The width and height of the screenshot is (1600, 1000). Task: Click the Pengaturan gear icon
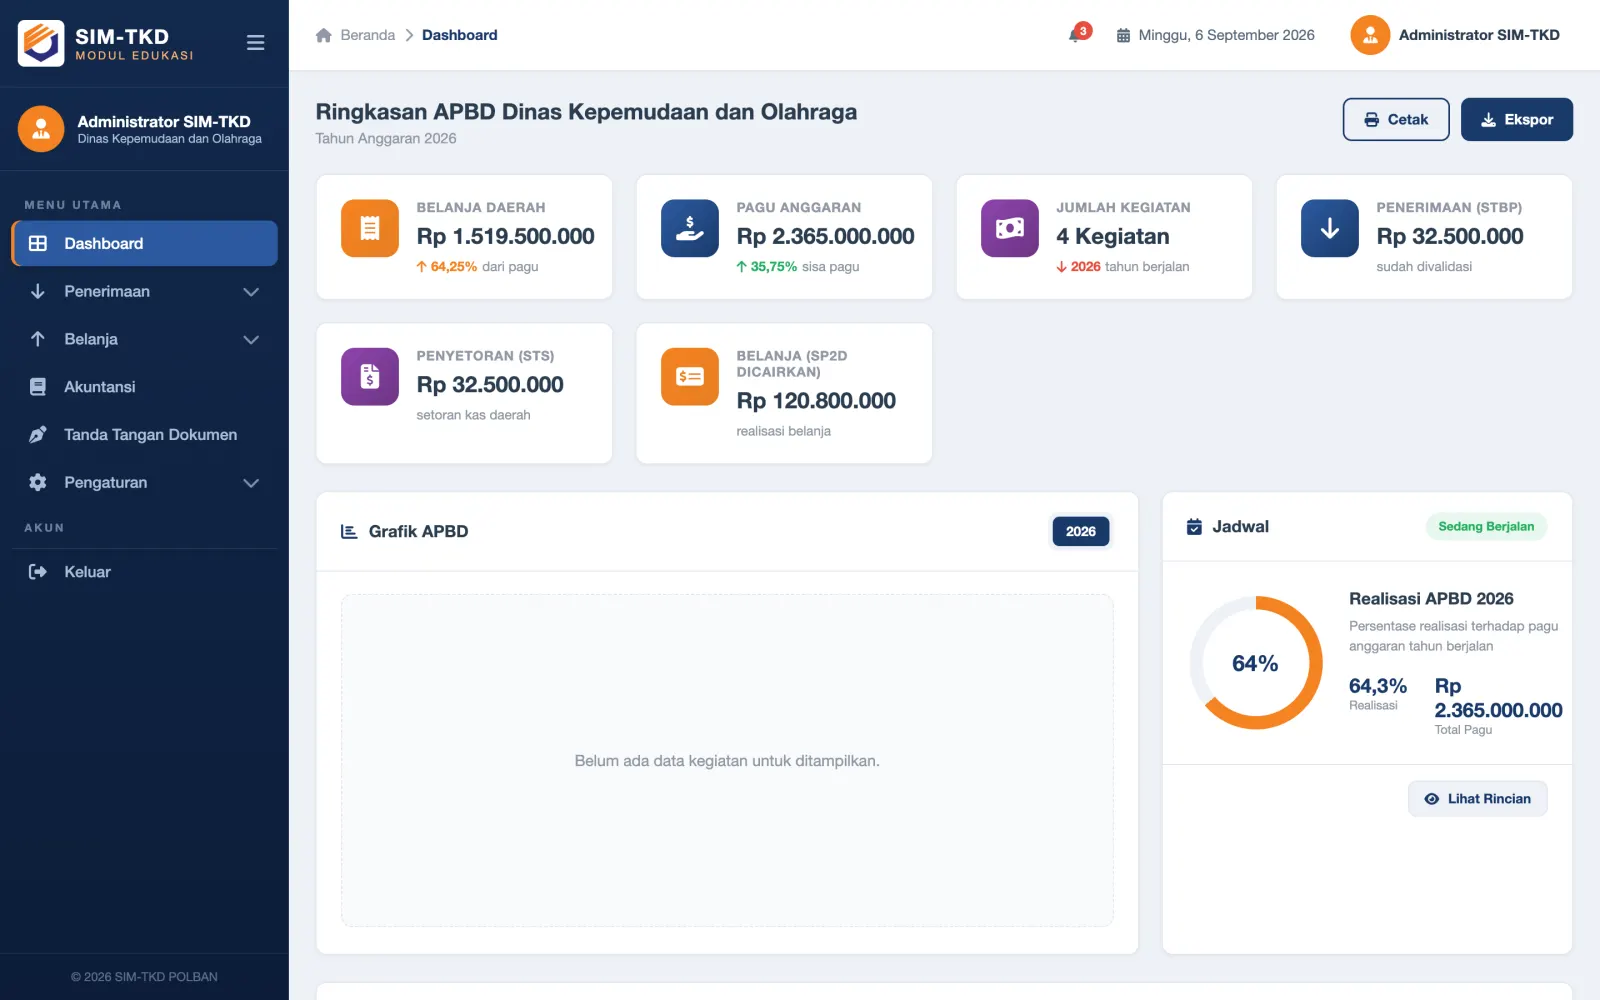point(38,482)
